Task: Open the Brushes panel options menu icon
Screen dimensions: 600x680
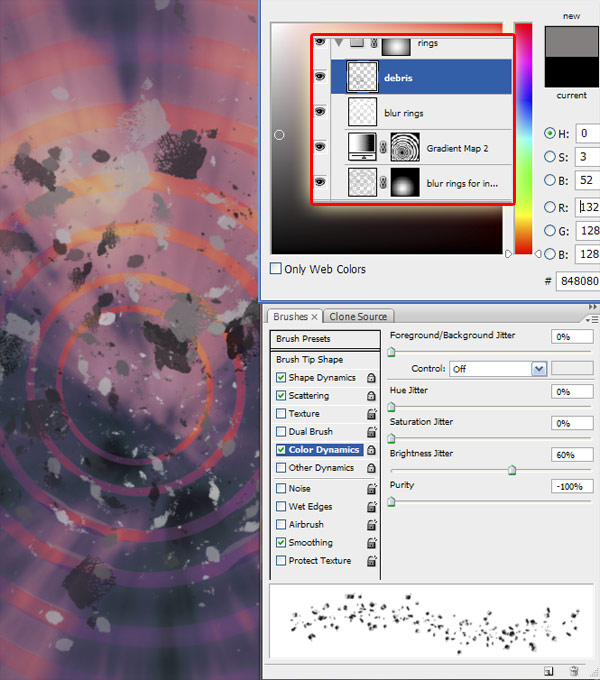Action: [591, 320]
